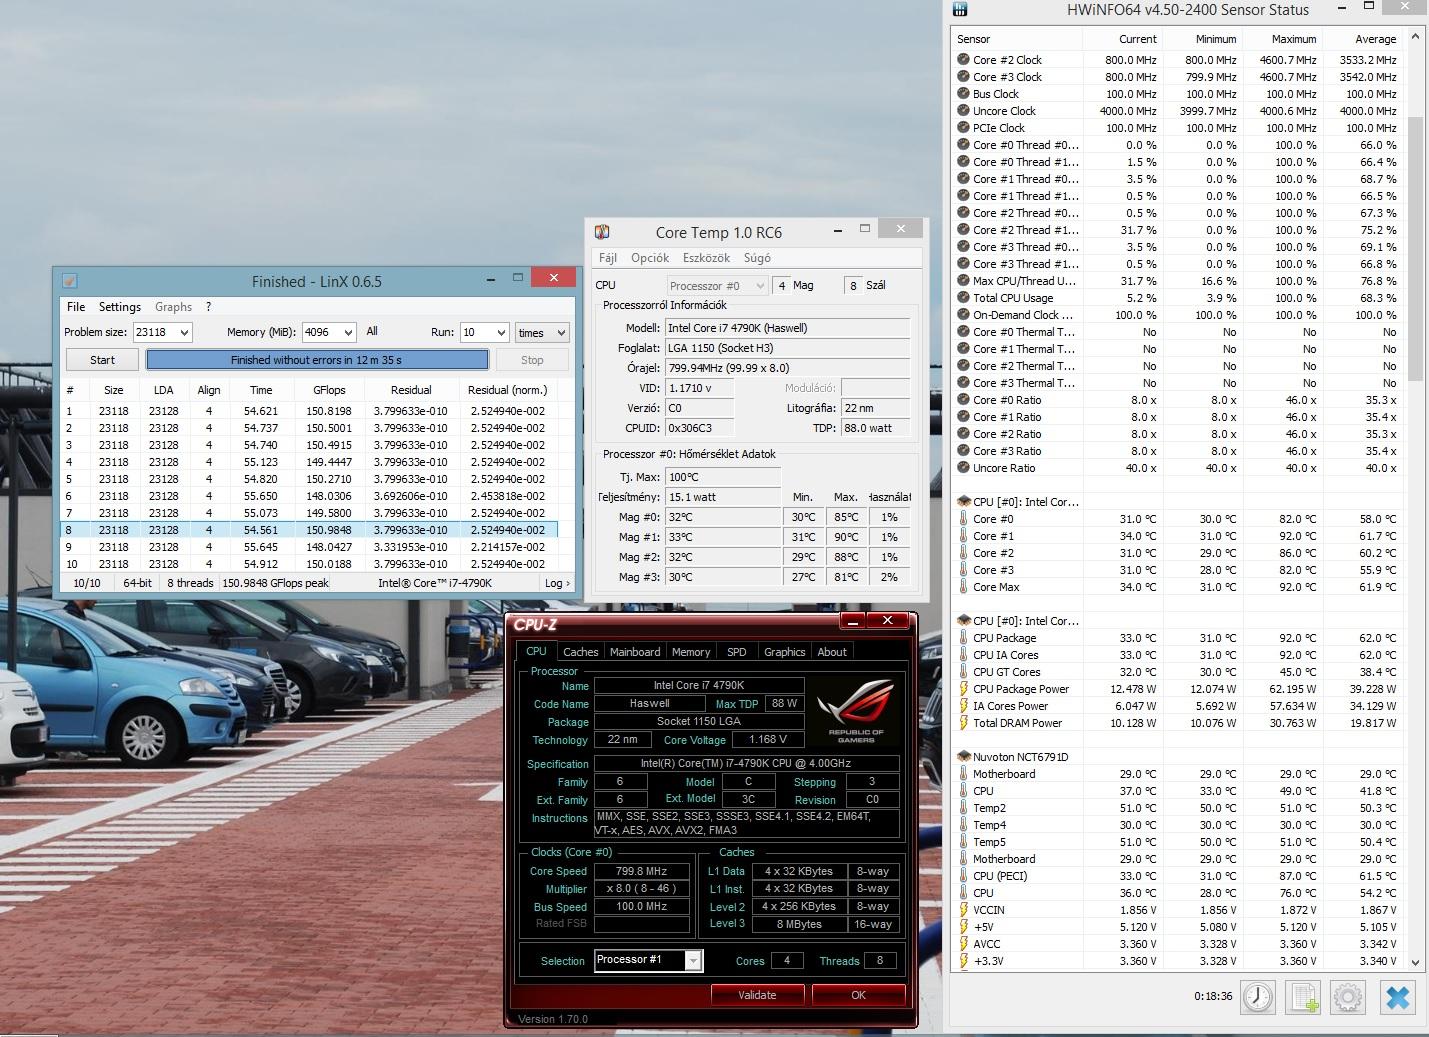Click the Average column header in HWiNFO64
The height and width of the screenshot is (1037, 1429).
coord(1362,39)
